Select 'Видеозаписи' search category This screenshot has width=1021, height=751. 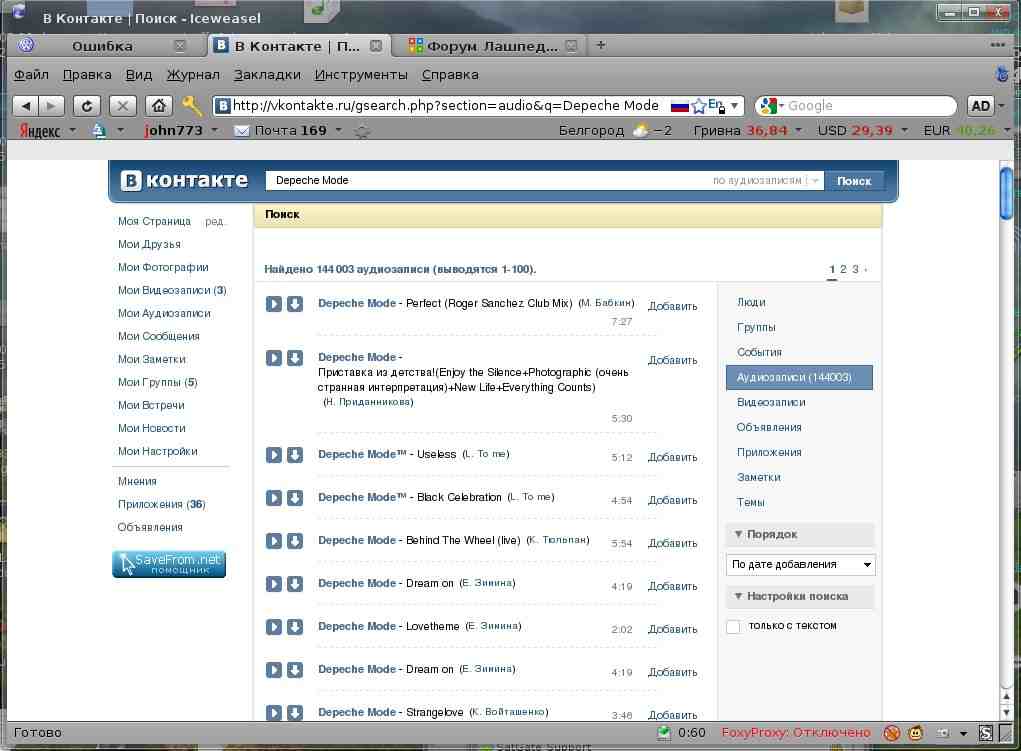[x=771, y=403]
